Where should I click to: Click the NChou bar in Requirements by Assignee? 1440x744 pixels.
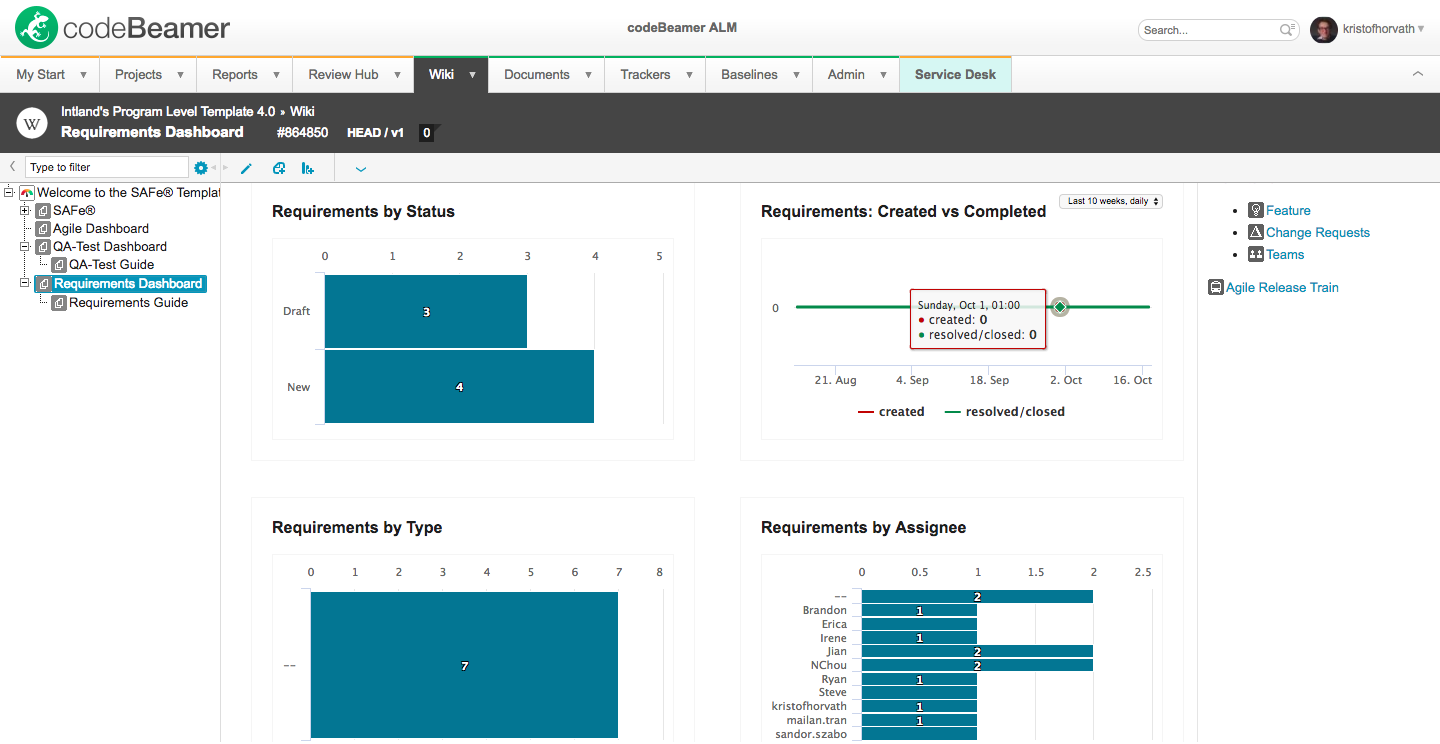coord(977,665)
